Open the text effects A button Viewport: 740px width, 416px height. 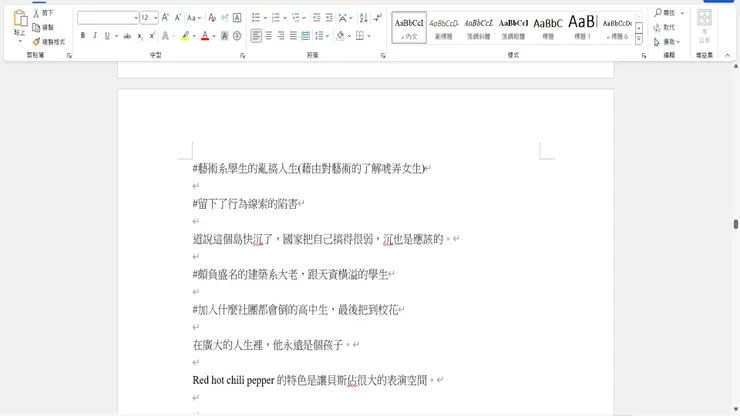[x=165, y=36]
